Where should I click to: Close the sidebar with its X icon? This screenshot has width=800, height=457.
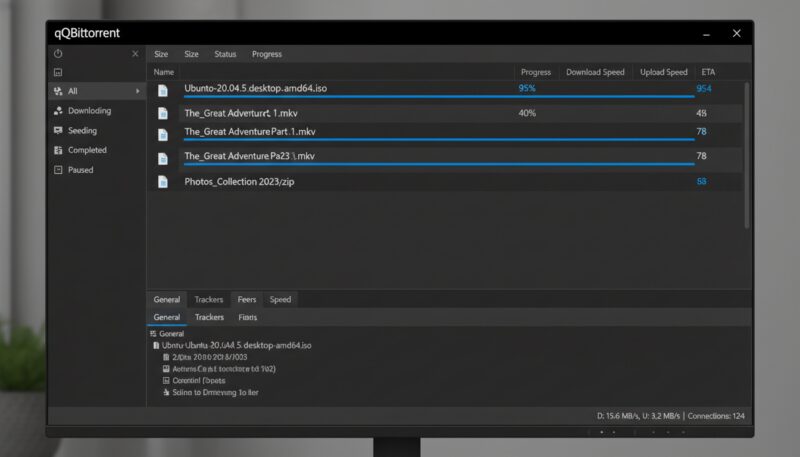click(x=135, y=54)
